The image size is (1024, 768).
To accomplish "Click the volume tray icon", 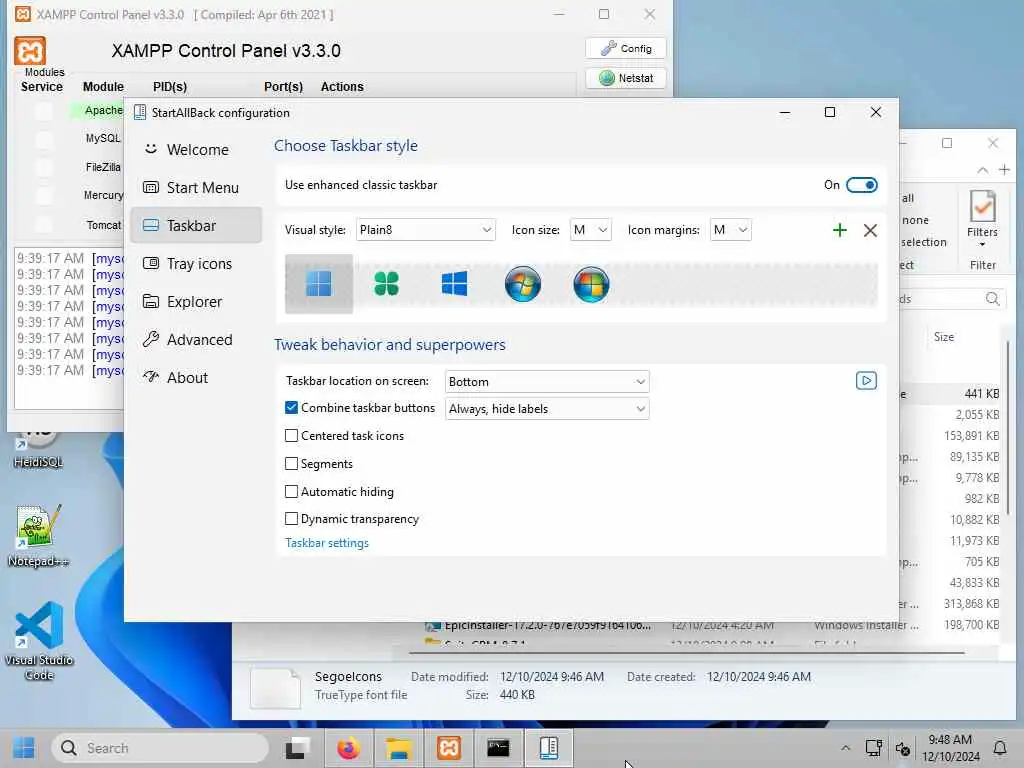I will tap(903, 748).
